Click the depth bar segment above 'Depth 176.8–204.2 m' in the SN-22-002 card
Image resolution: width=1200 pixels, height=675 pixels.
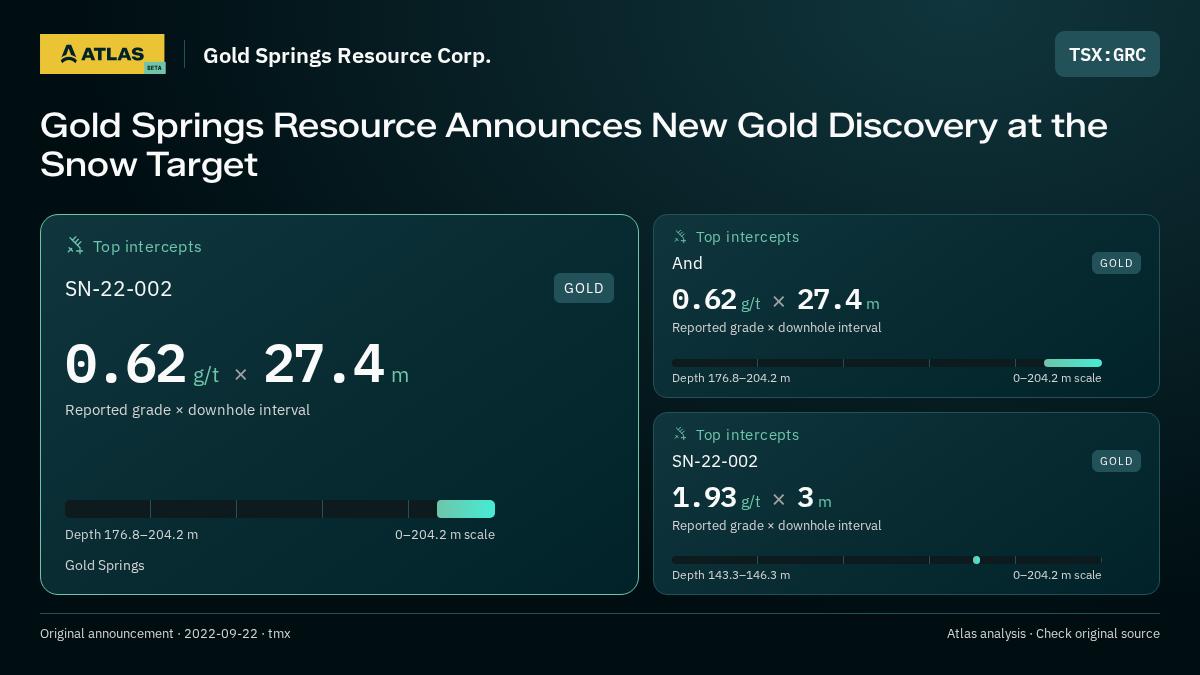pyautogui.click(x=466, y=509)
